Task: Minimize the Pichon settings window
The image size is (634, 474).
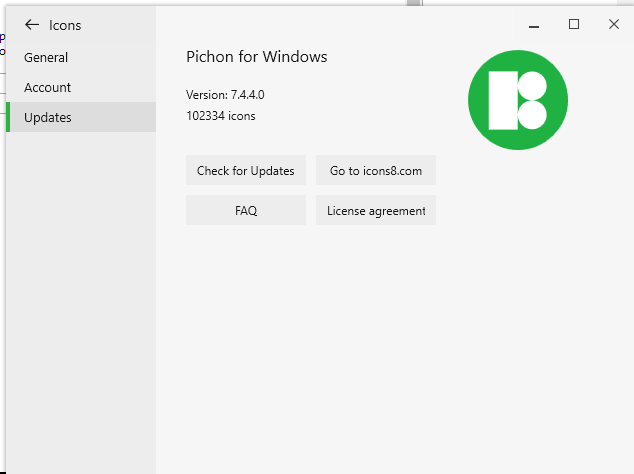Action: (534, 25)
